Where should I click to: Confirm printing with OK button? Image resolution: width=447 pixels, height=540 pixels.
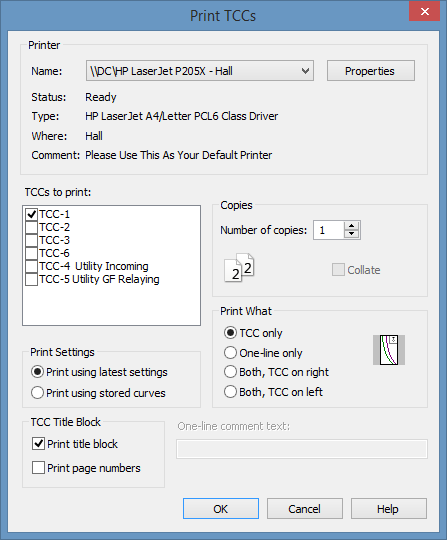coord(221,509)
